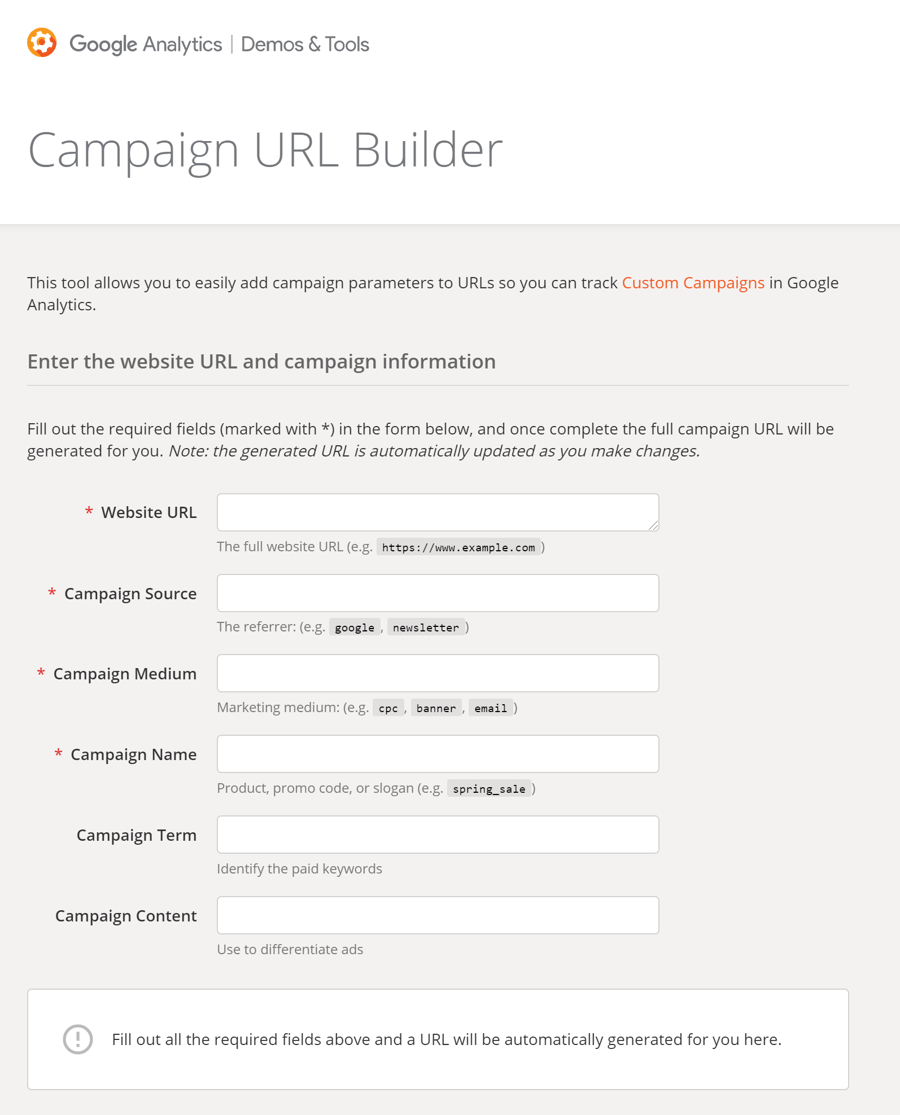Click the google example chip
The width and height of the screenshot is (900, 1115).
[355, 627]
